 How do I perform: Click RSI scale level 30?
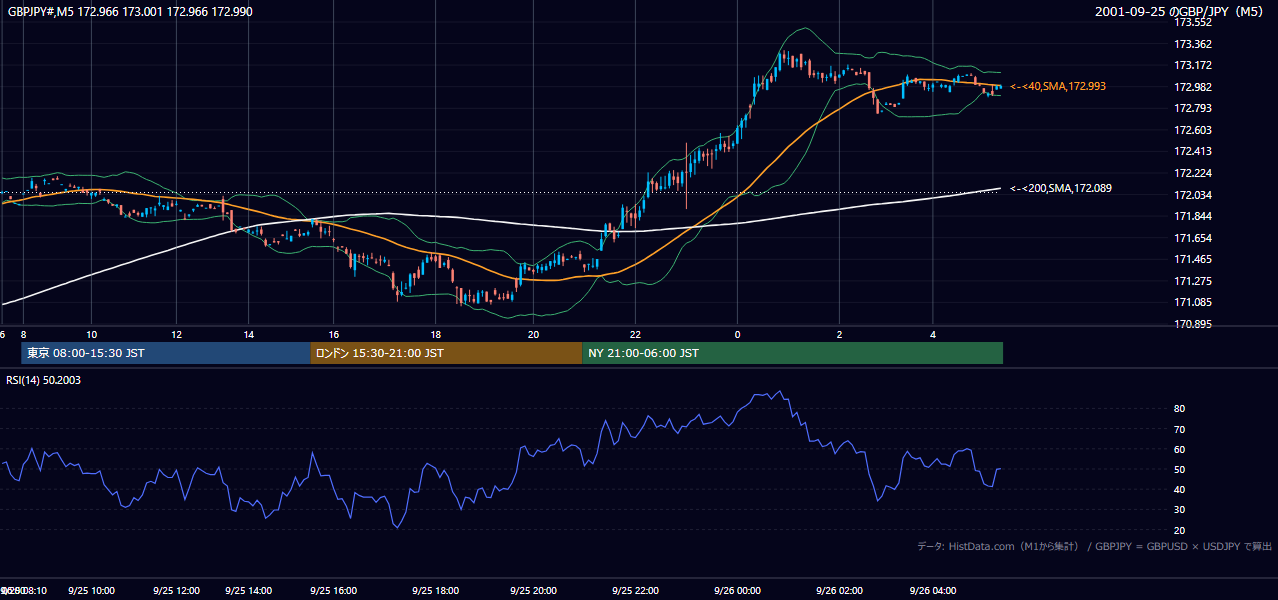pos(1180,510)
